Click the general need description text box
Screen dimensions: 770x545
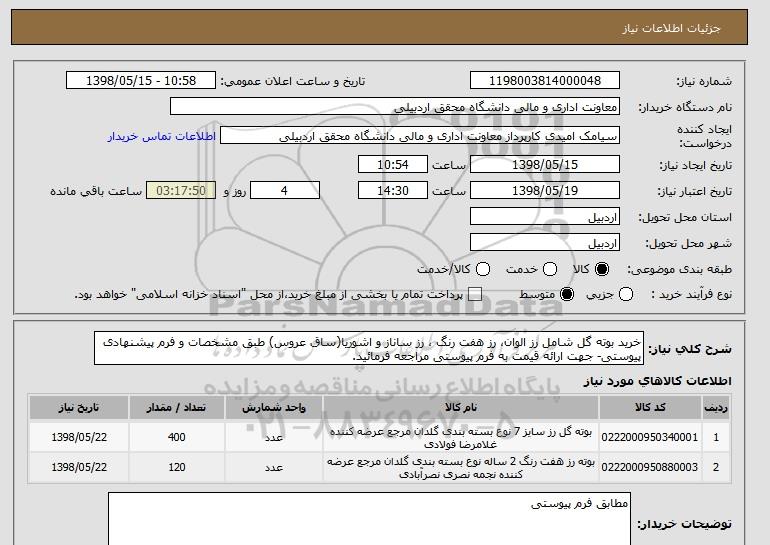[x=369, y=348]
